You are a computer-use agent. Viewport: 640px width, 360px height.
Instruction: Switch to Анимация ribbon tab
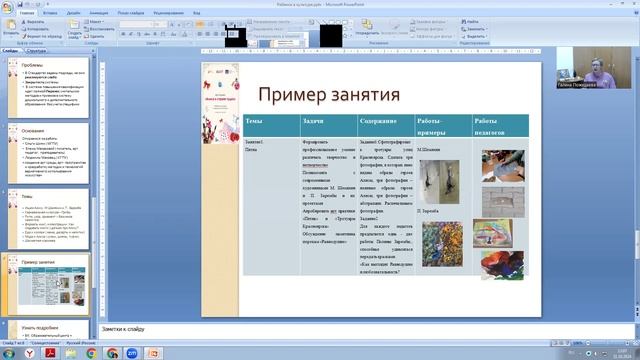click(99, 13)
